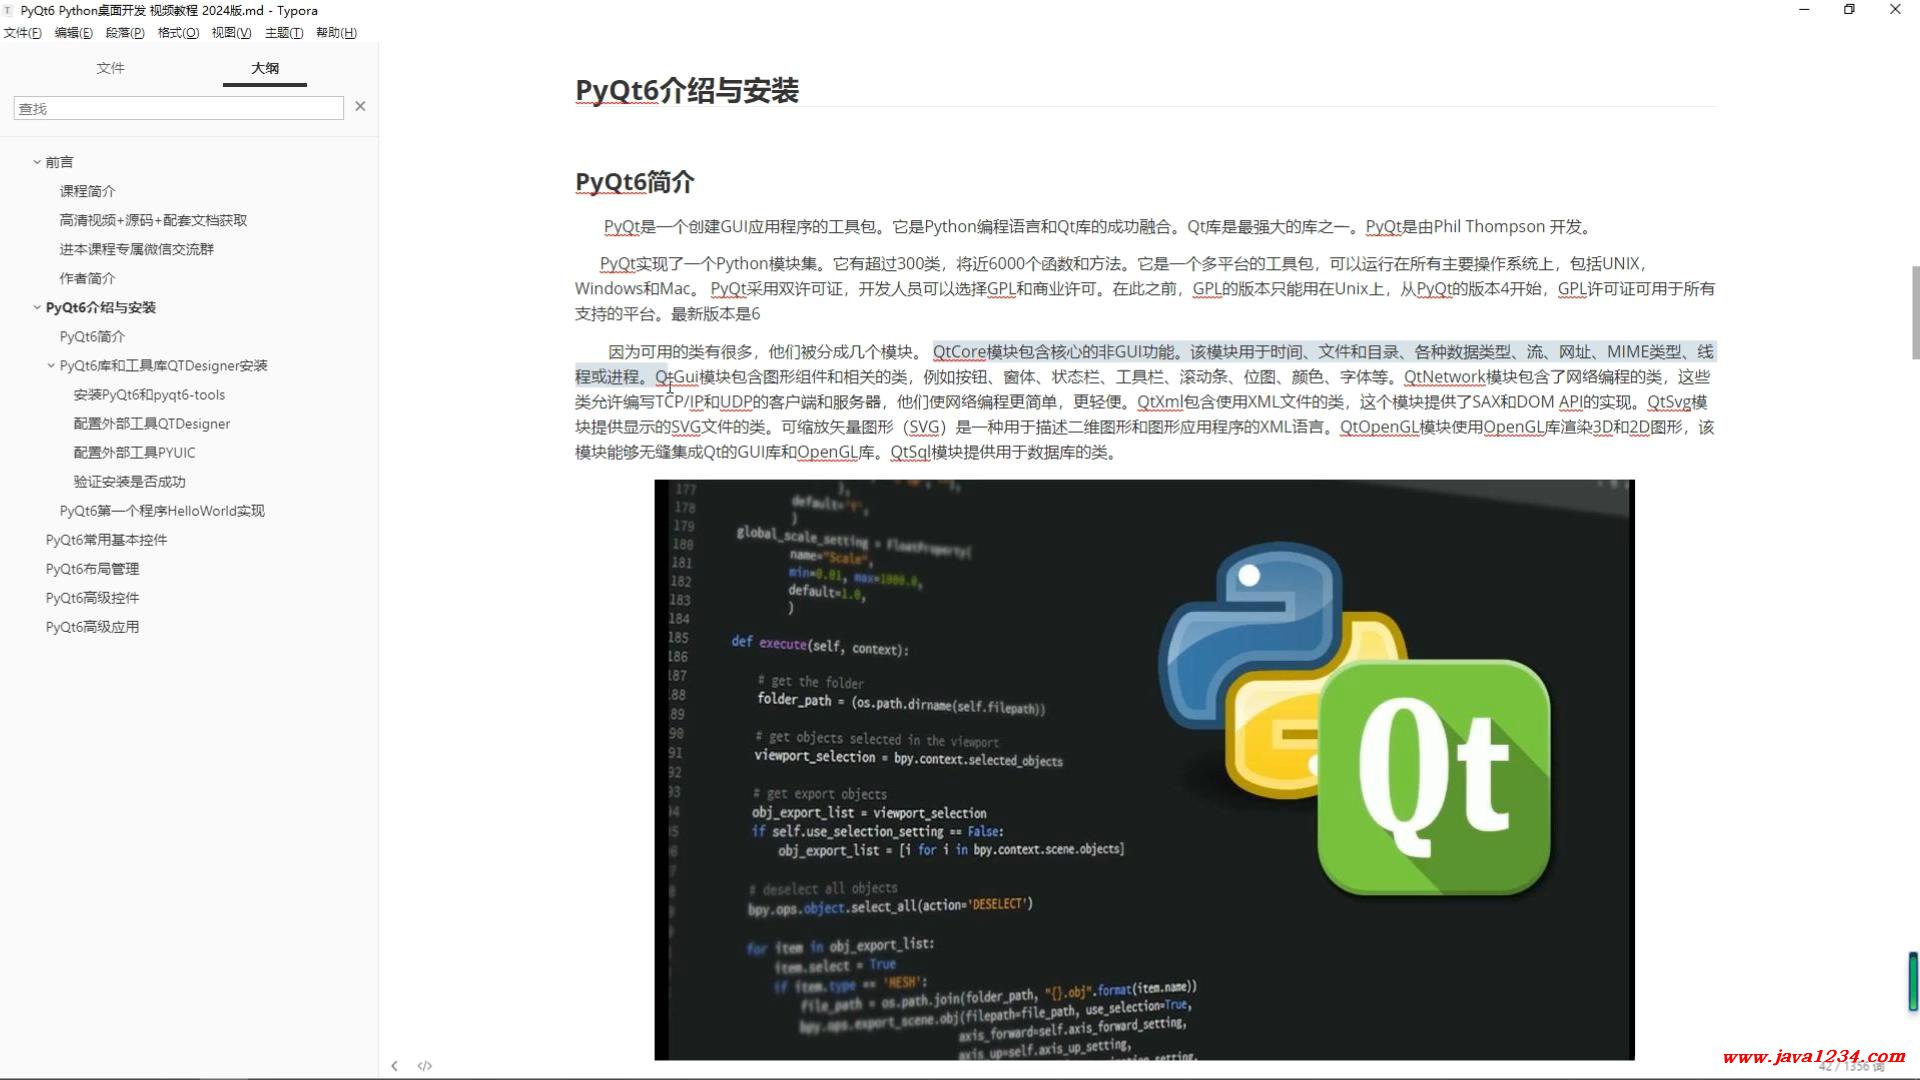
Task: Switch to the 大纲 sidebar tab
Action: click(265, 68)
